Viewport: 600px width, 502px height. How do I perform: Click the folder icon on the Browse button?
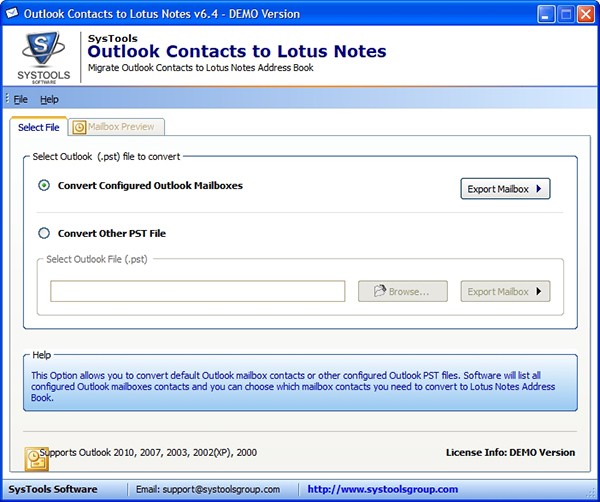[x=379, y=291]
